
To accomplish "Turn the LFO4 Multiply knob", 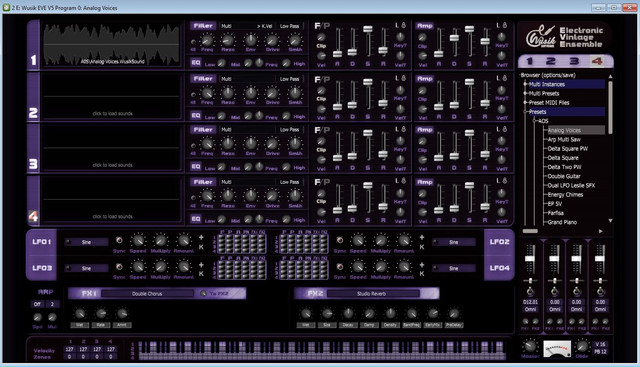I will pyautogui.click(x=380, y=267).
